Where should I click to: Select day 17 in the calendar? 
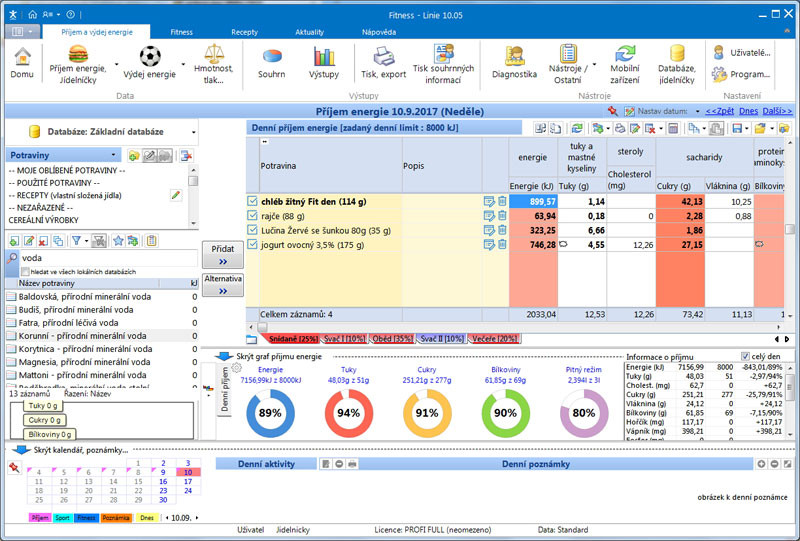point(188,481)
